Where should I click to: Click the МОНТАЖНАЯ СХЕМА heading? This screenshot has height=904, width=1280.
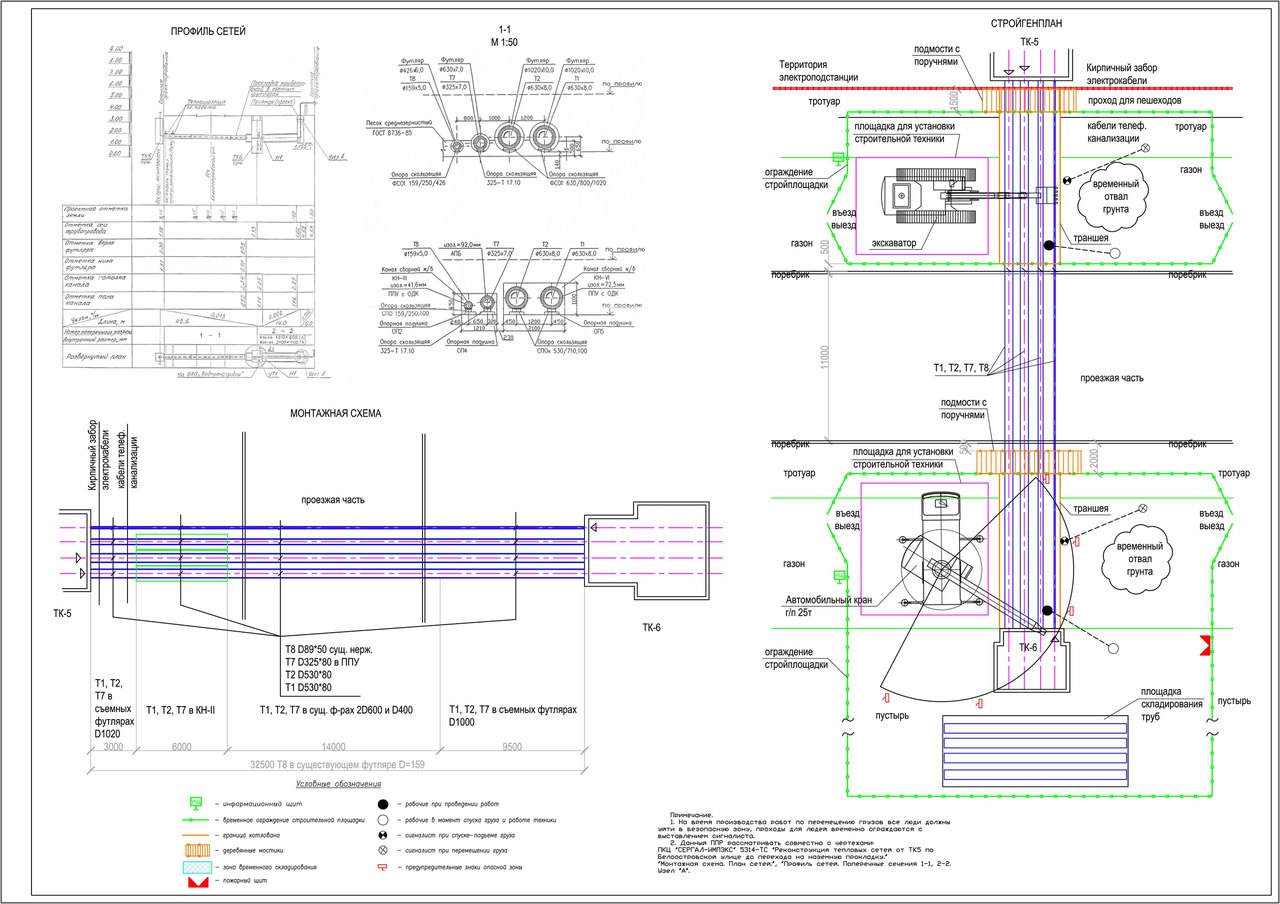pyautogui.click(x=335, y=412)
